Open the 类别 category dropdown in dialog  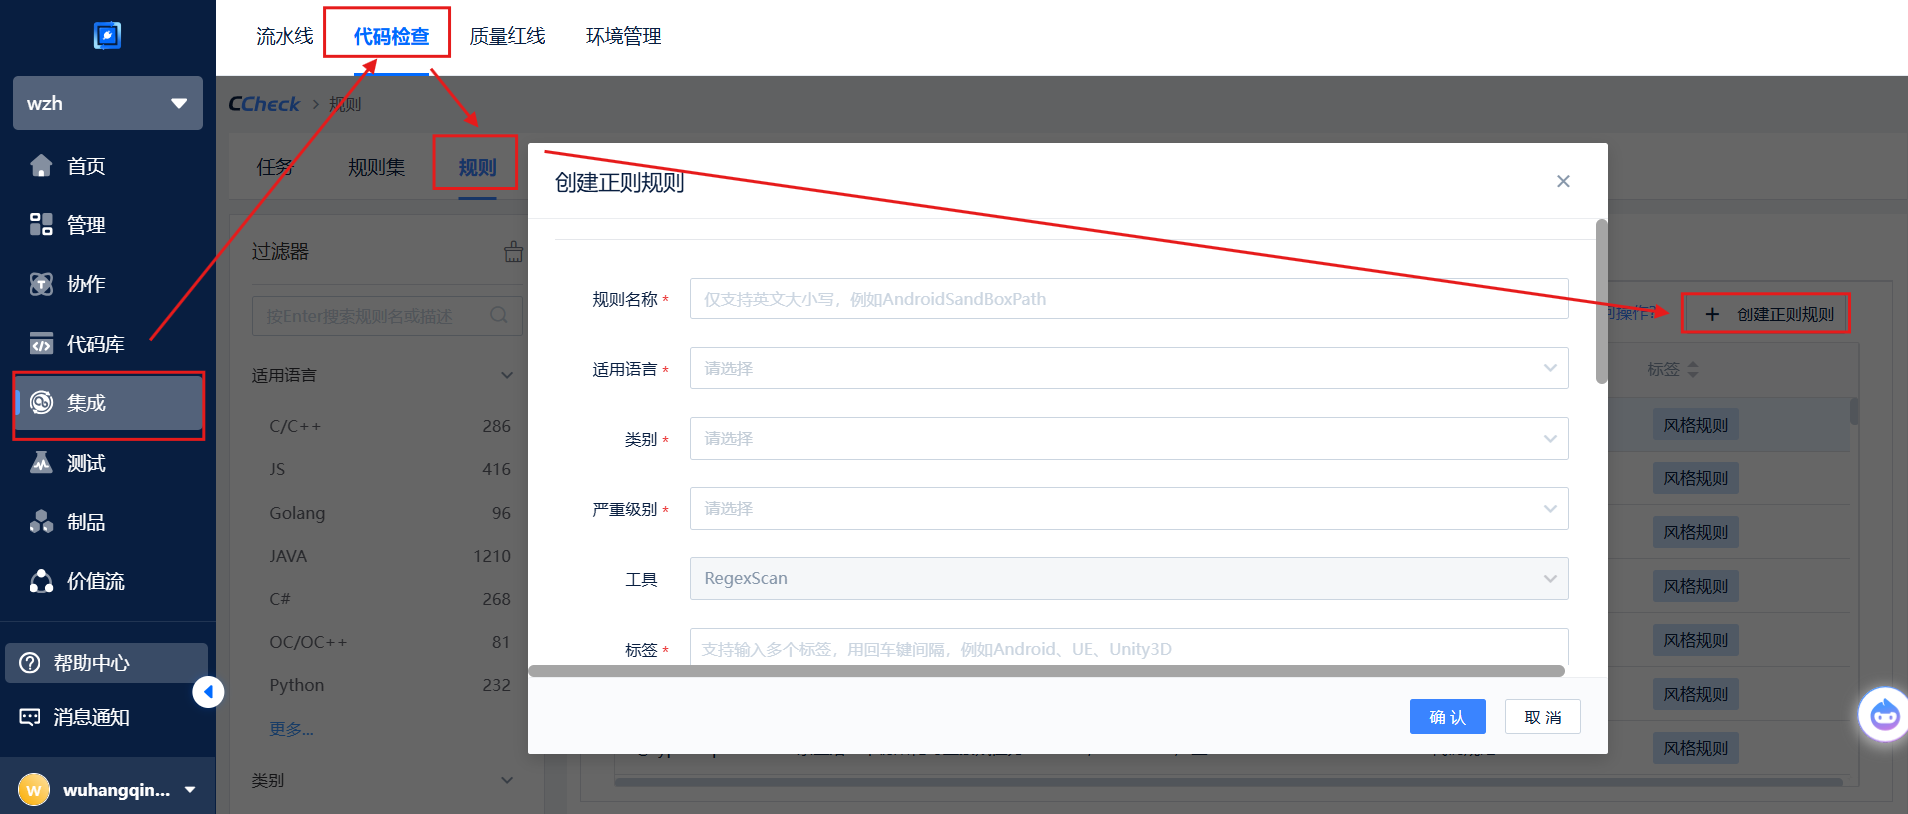(1128, 439)
